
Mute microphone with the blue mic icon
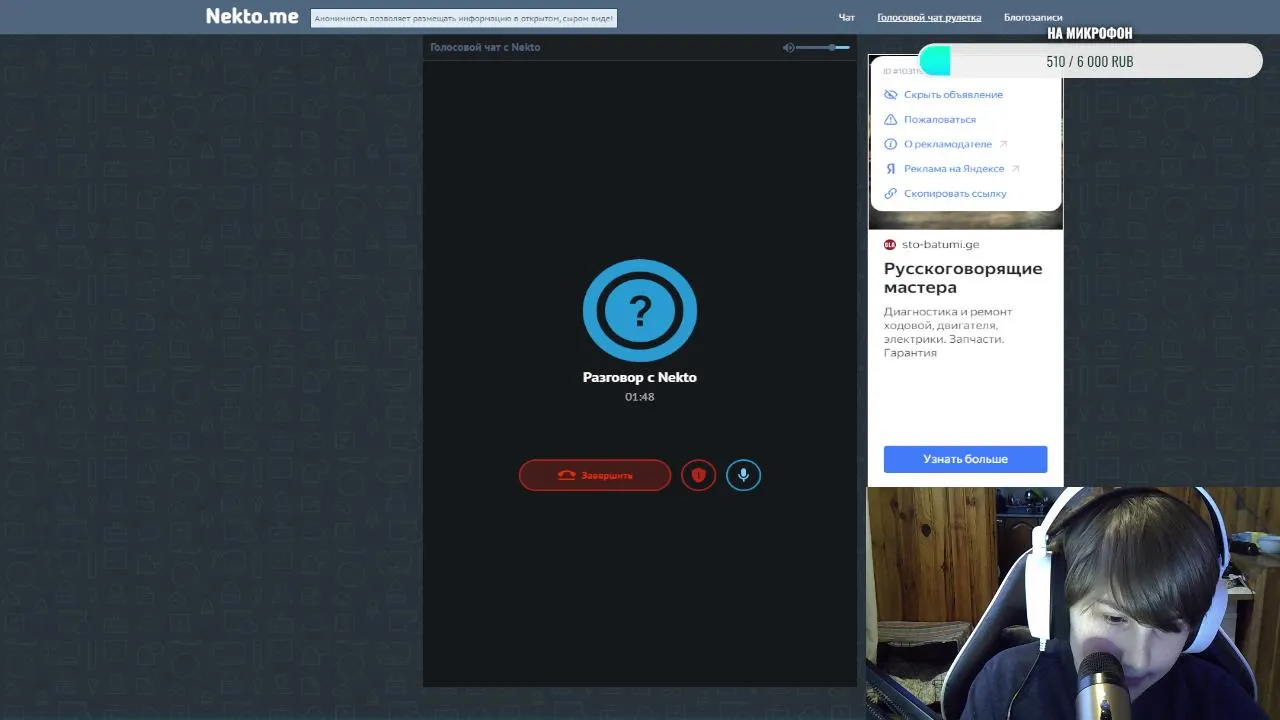click(x=743, y=475)
